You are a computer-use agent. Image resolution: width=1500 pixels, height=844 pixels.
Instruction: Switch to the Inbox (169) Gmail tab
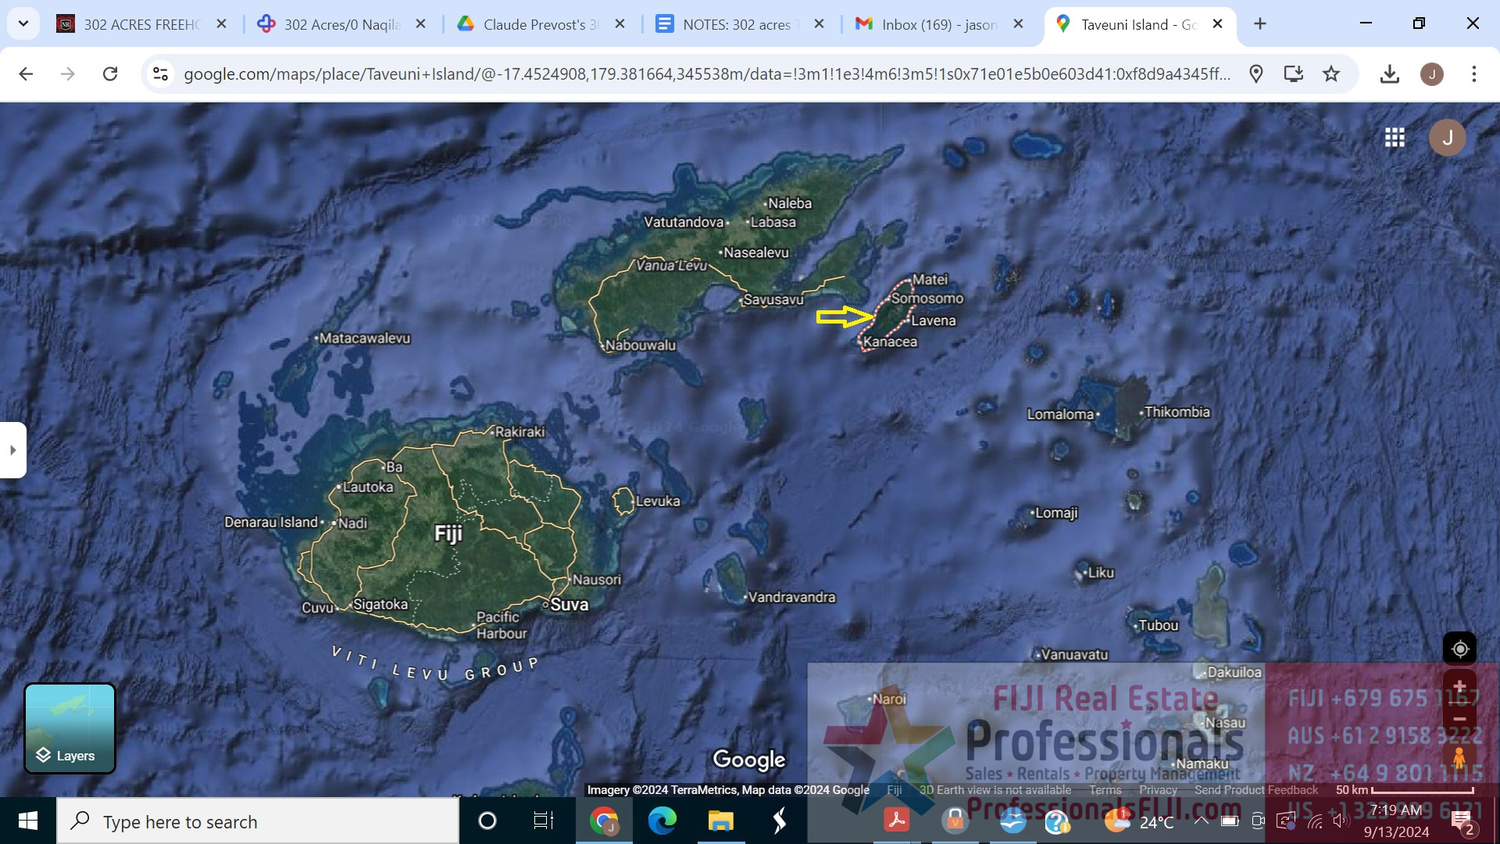click(x=938, y=24)
